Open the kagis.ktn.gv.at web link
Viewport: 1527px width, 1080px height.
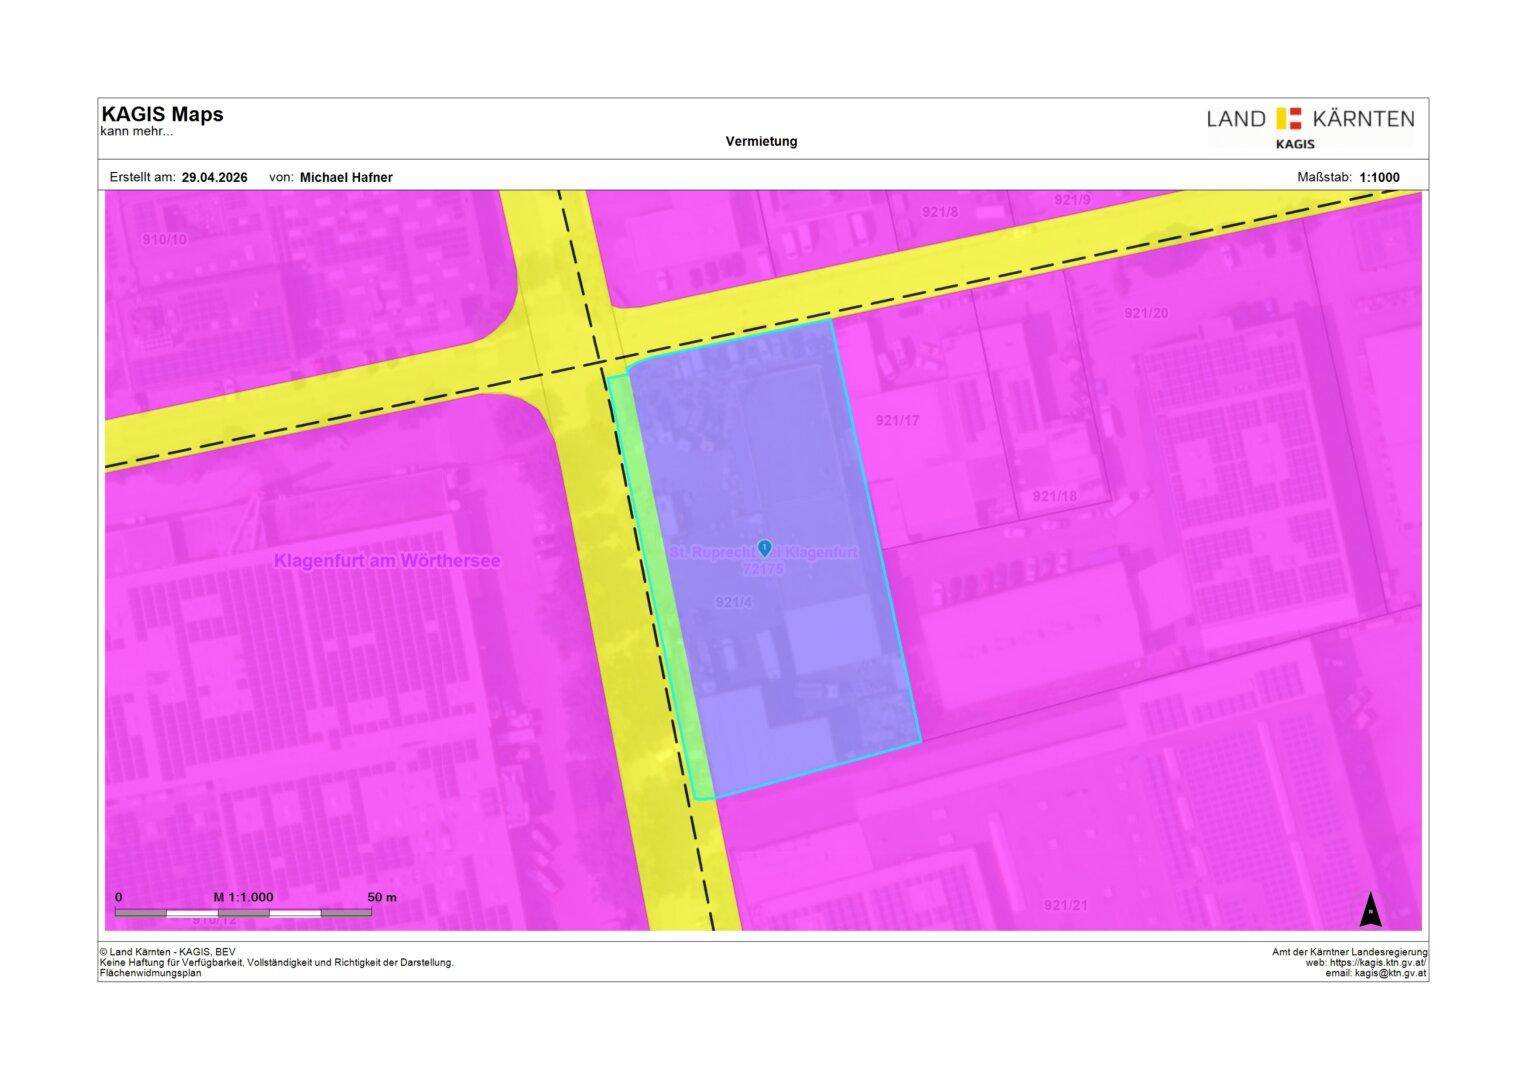coord(1376,962)
